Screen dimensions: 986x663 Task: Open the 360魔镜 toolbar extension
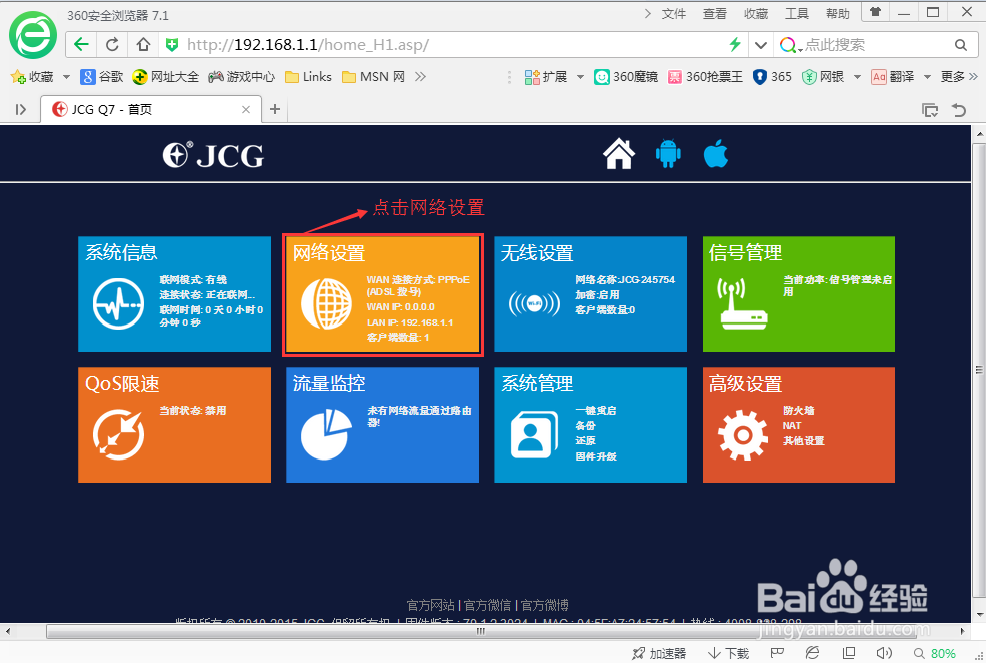click(625, 76)
